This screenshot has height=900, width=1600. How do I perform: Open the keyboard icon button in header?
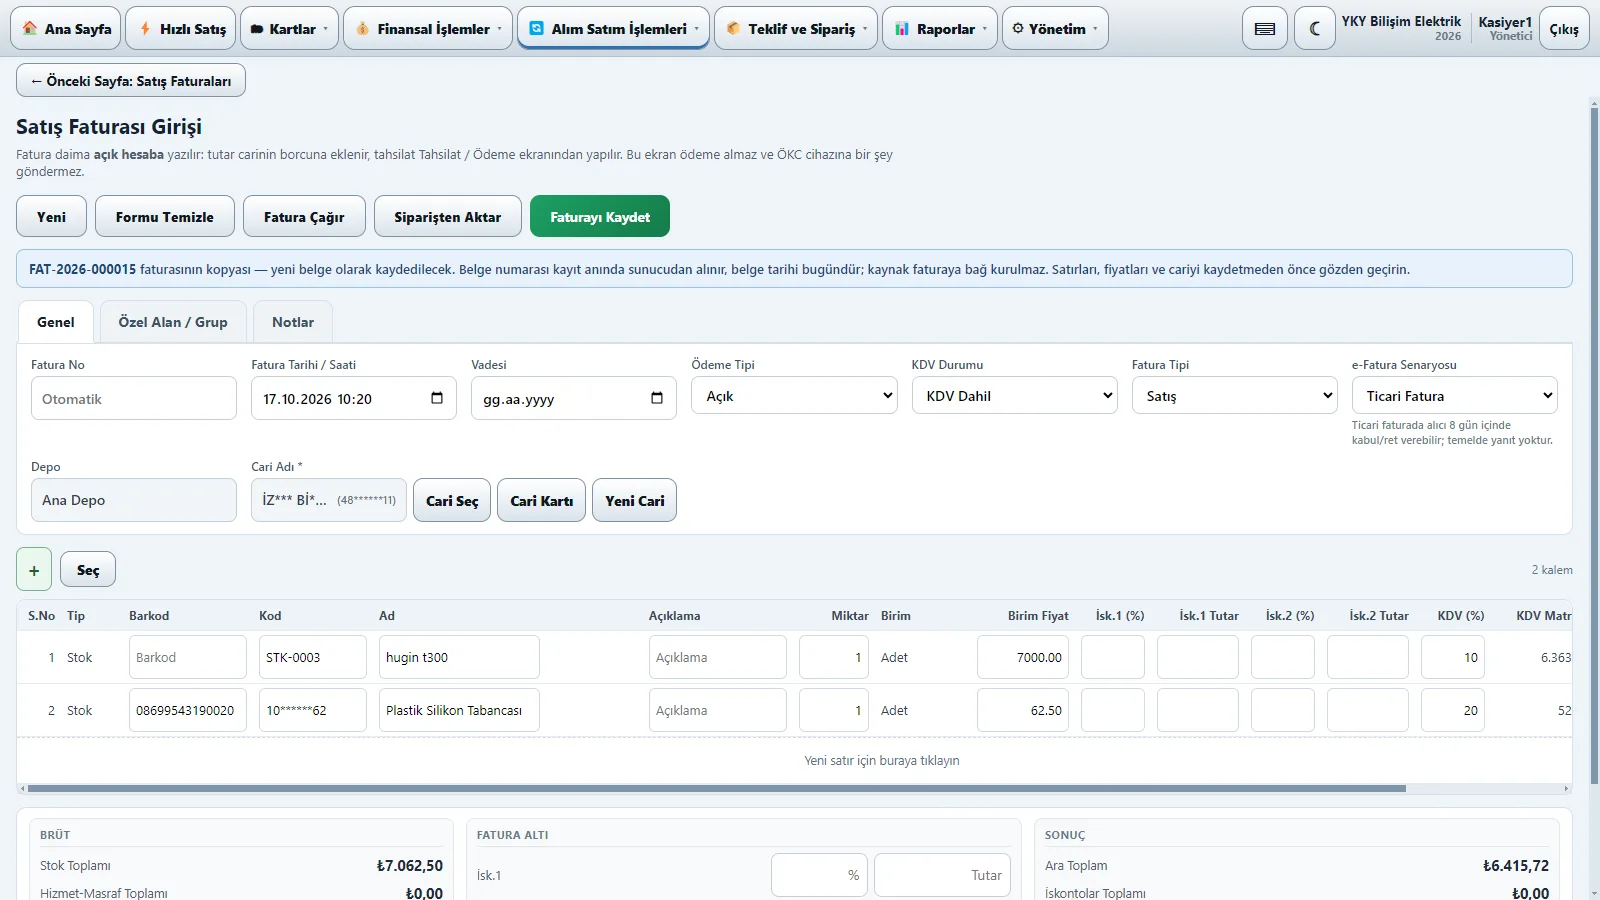click(x=1265, y=28)
